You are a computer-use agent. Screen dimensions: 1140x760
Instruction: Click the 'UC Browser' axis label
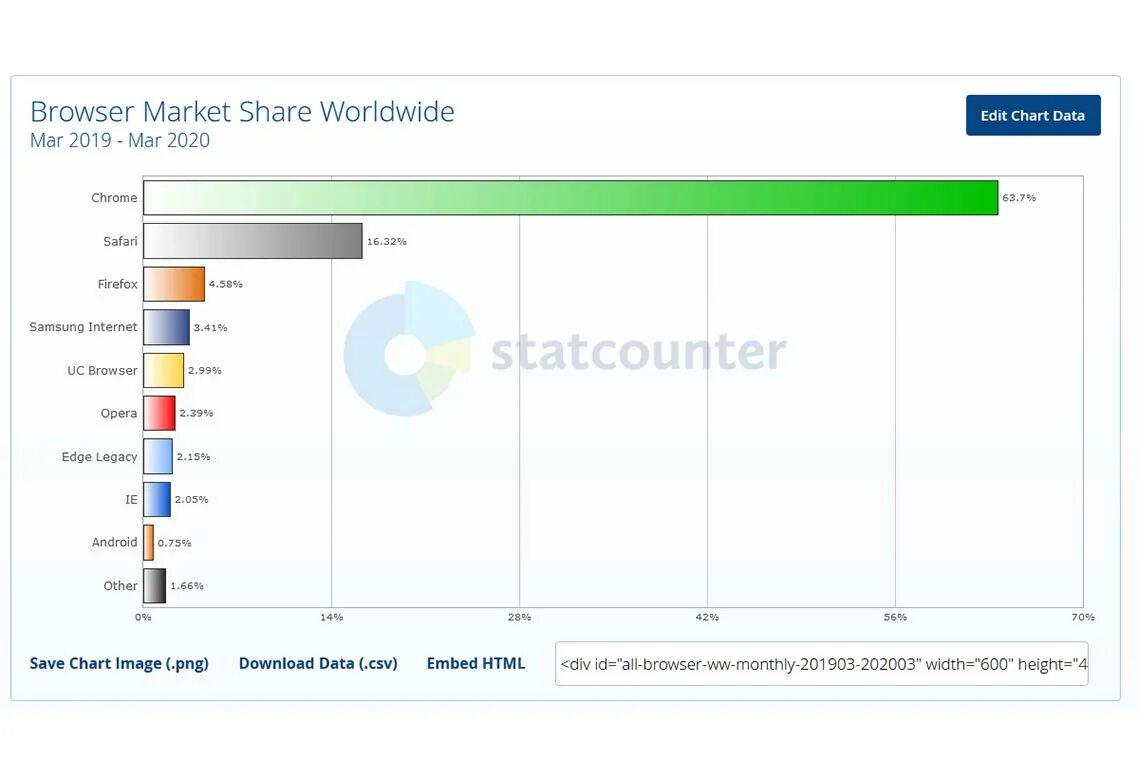103,370
